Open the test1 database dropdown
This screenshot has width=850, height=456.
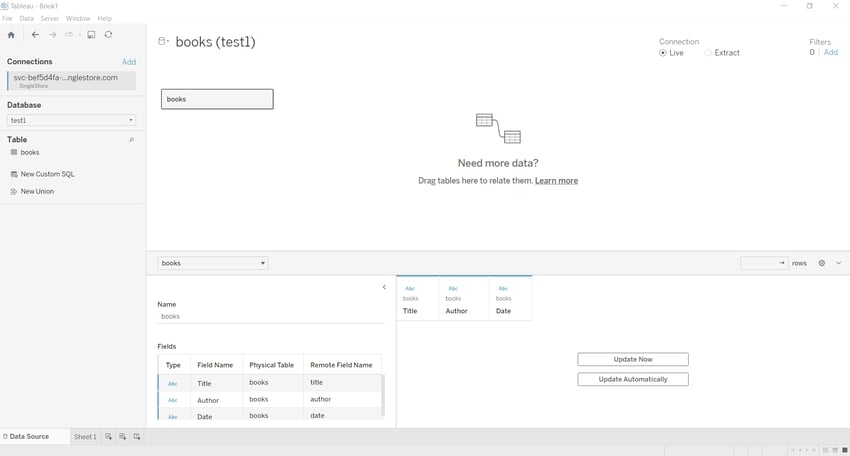click(x=72, y=120)
